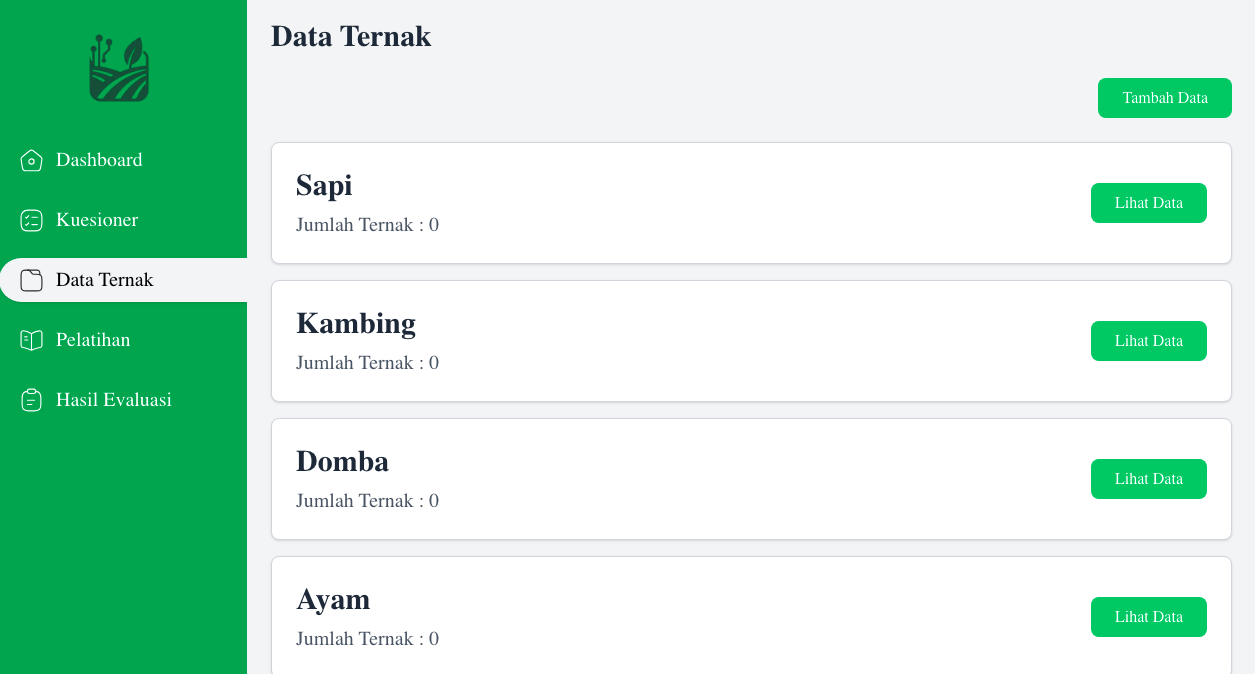The height and width of the screenshot is (674, 1255).
Task: Open the Pelatihan section
Action: [93, 340]
